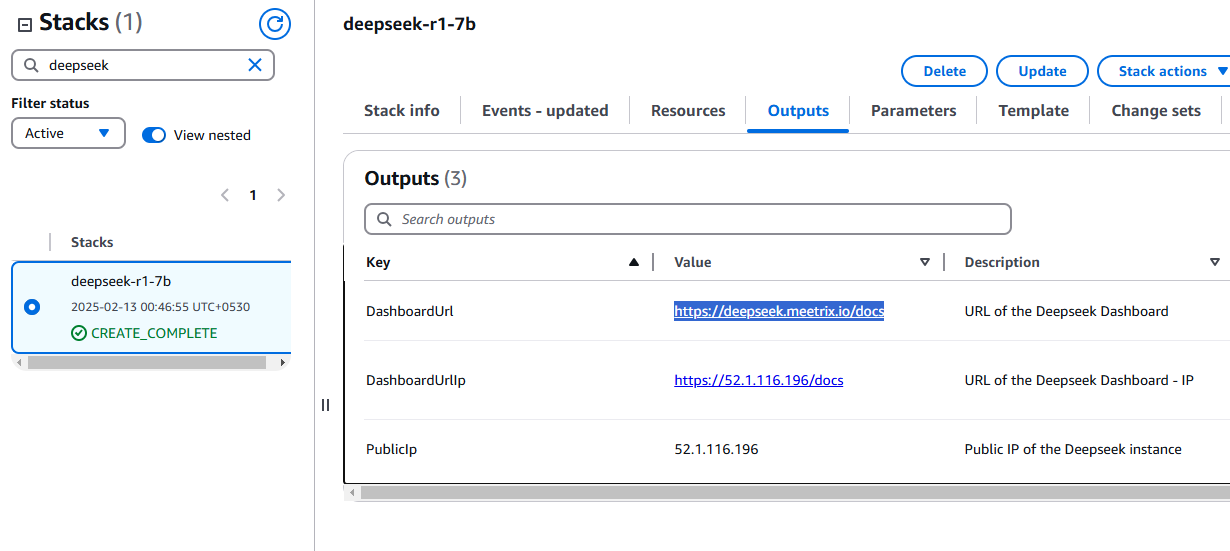
Task: Switch to the Events - updated tab
Action: point(545,111)
